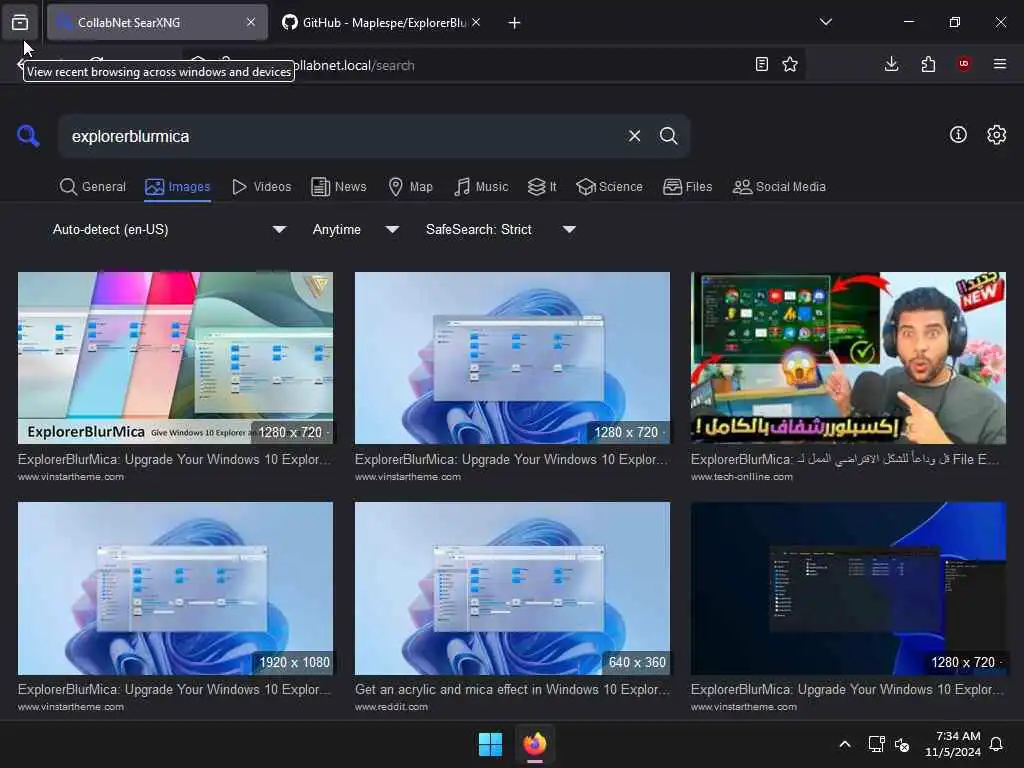The width and height of the screenshot is (1024, 768).
Task: Open Firefox application hamburger menu
Action: point(1000,64)
